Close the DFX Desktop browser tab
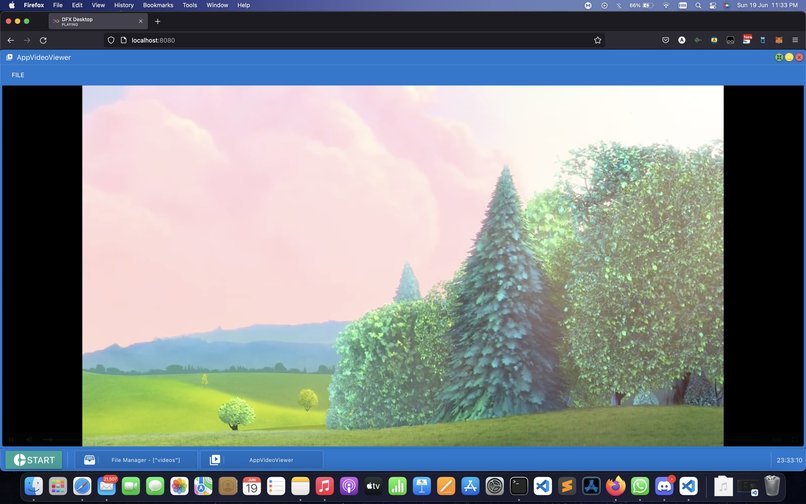 tap(141, 21)
